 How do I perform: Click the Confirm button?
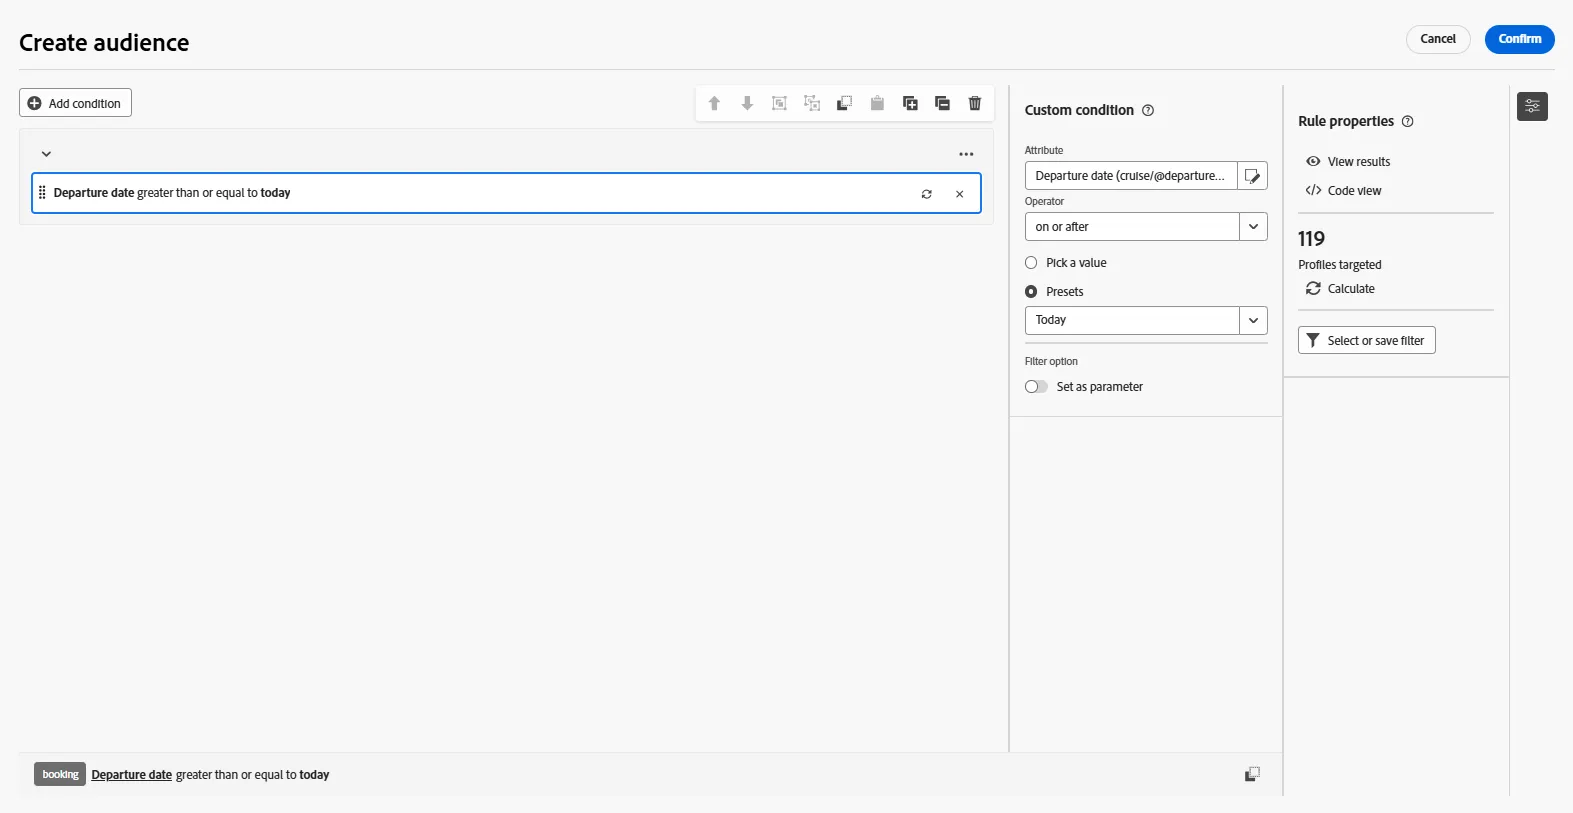(1519, 39)
